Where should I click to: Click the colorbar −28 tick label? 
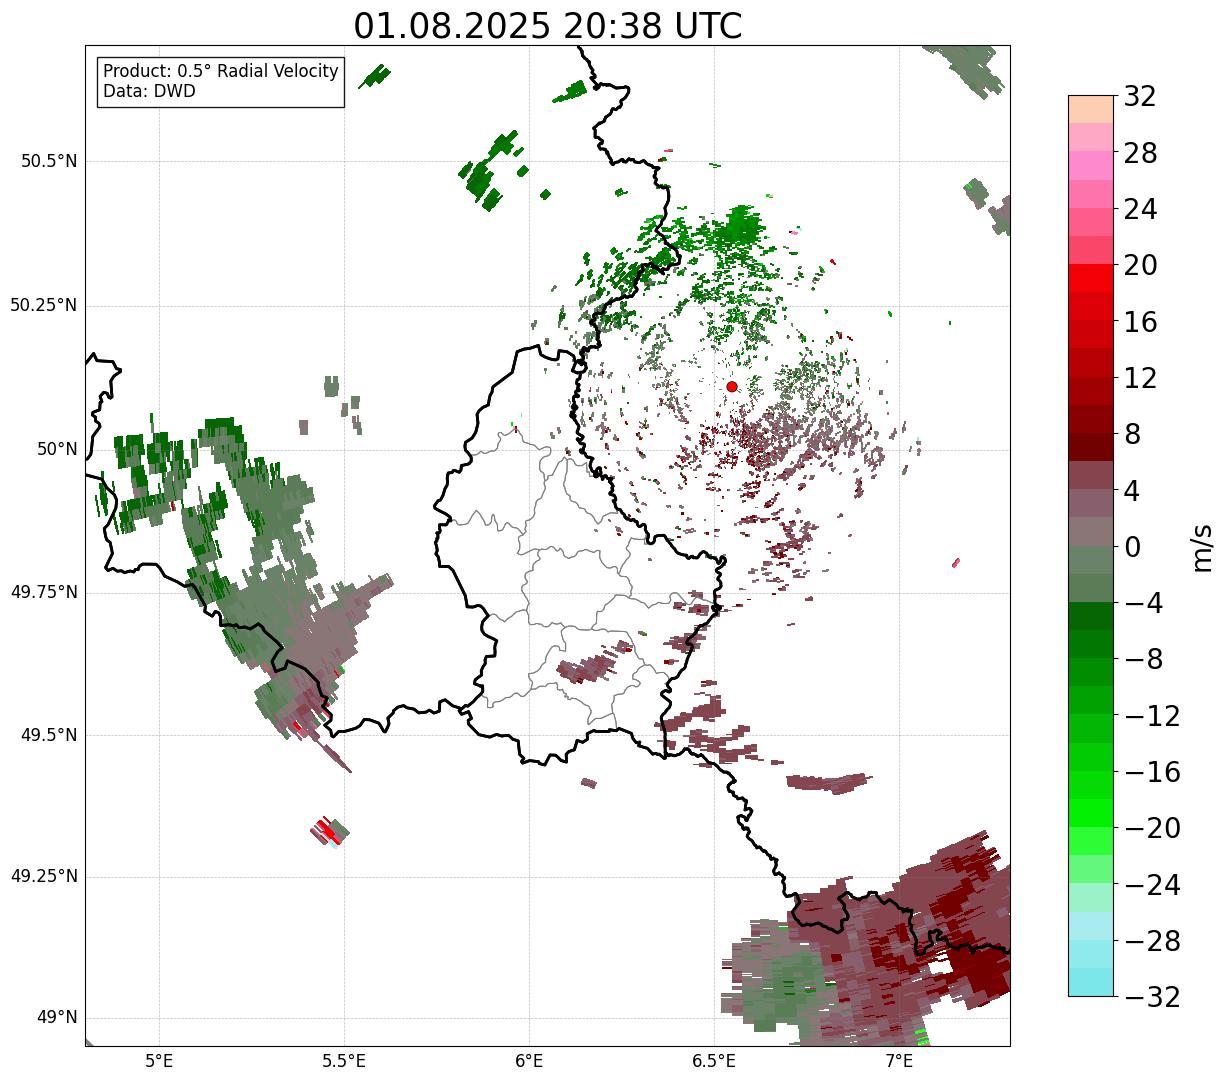tap(1152, 941)
